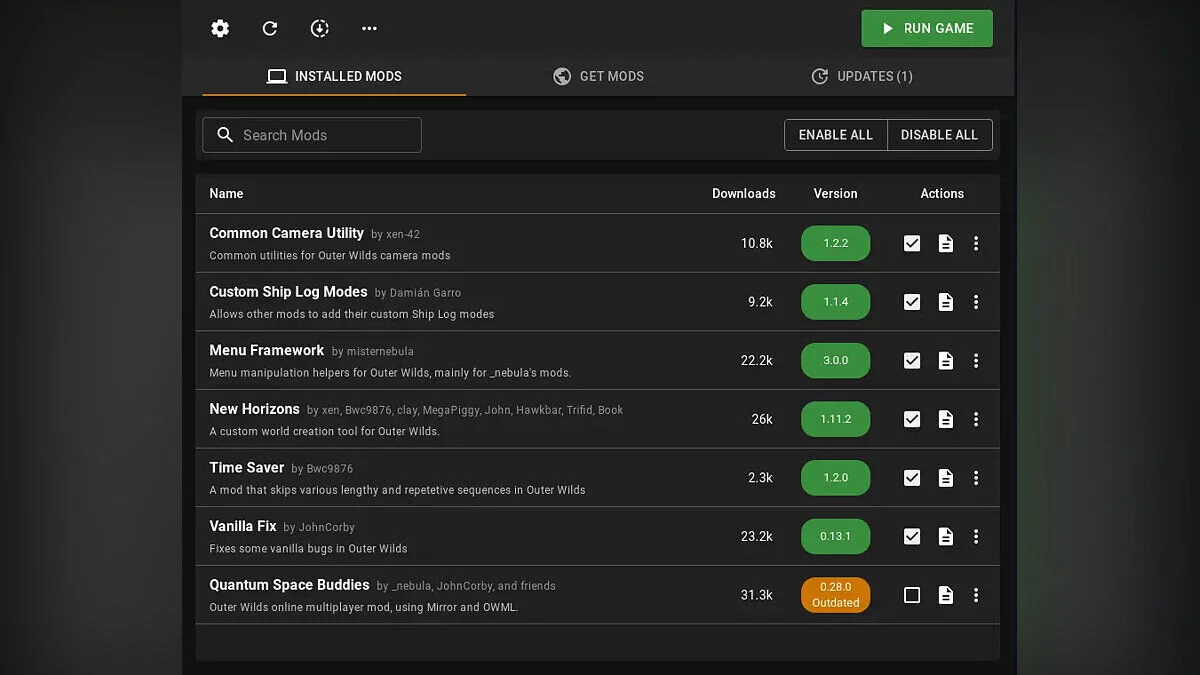Open the Updates (1) tab
The width and height of the screenshot is (1200, 675).
862,76
